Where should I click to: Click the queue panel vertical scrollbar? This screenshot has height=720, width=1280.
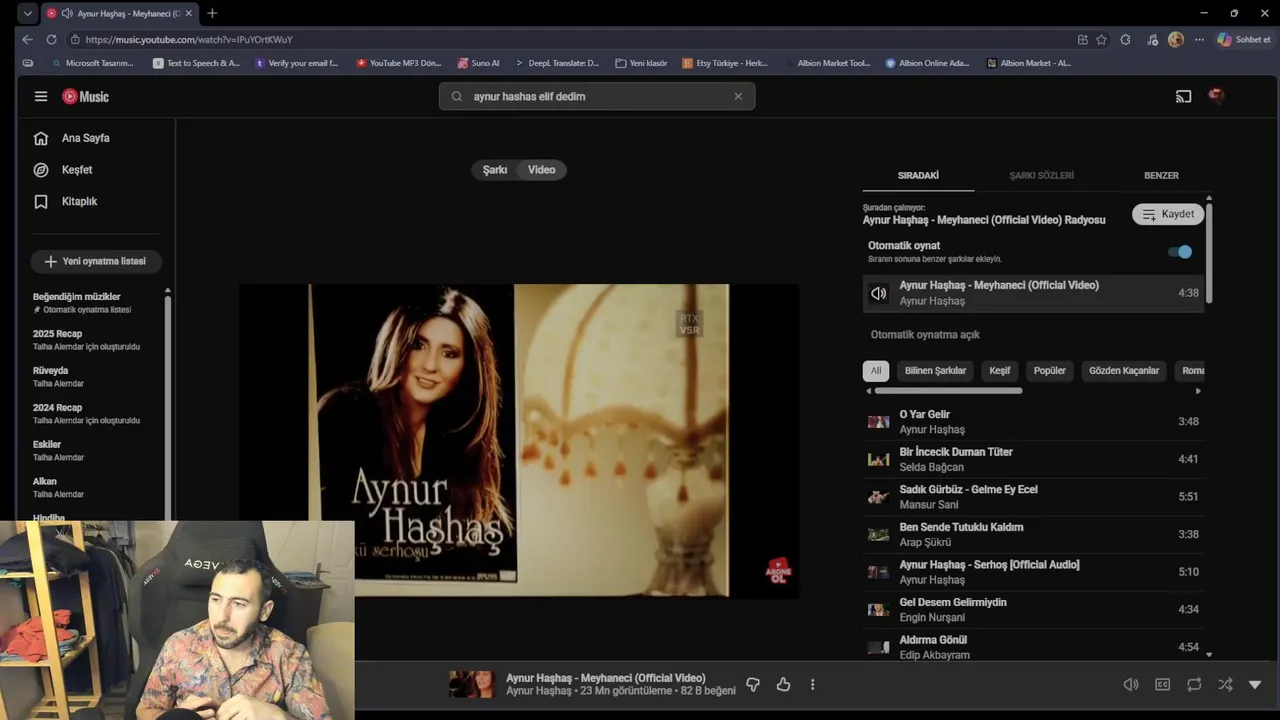click(x=1209, y=252)
